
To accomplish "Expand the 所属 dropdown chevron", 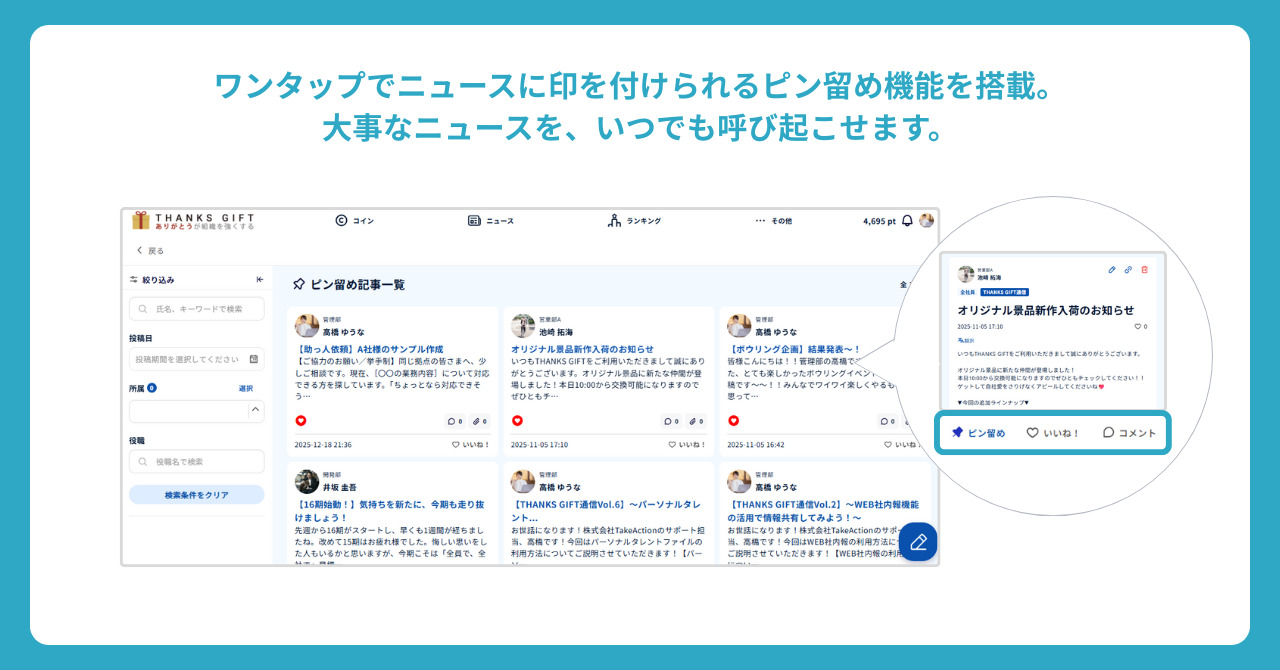I will click(x=256, y=410).
